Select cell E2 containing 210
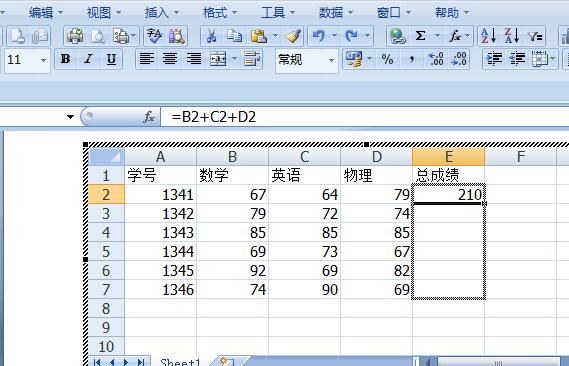The image size is (569, 366). (449, 194)
